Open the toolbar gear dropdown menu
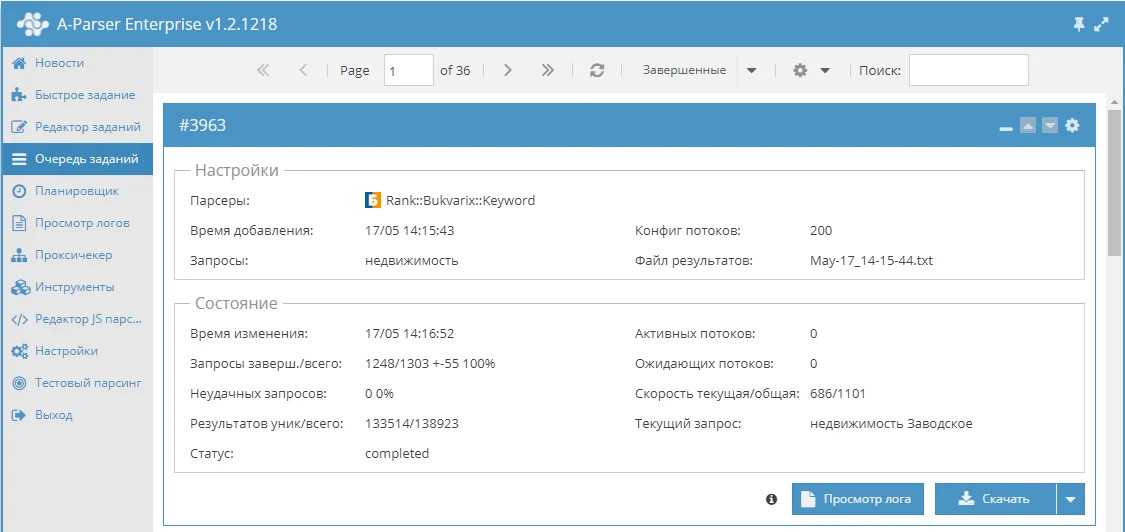 (x=811, y=71)
